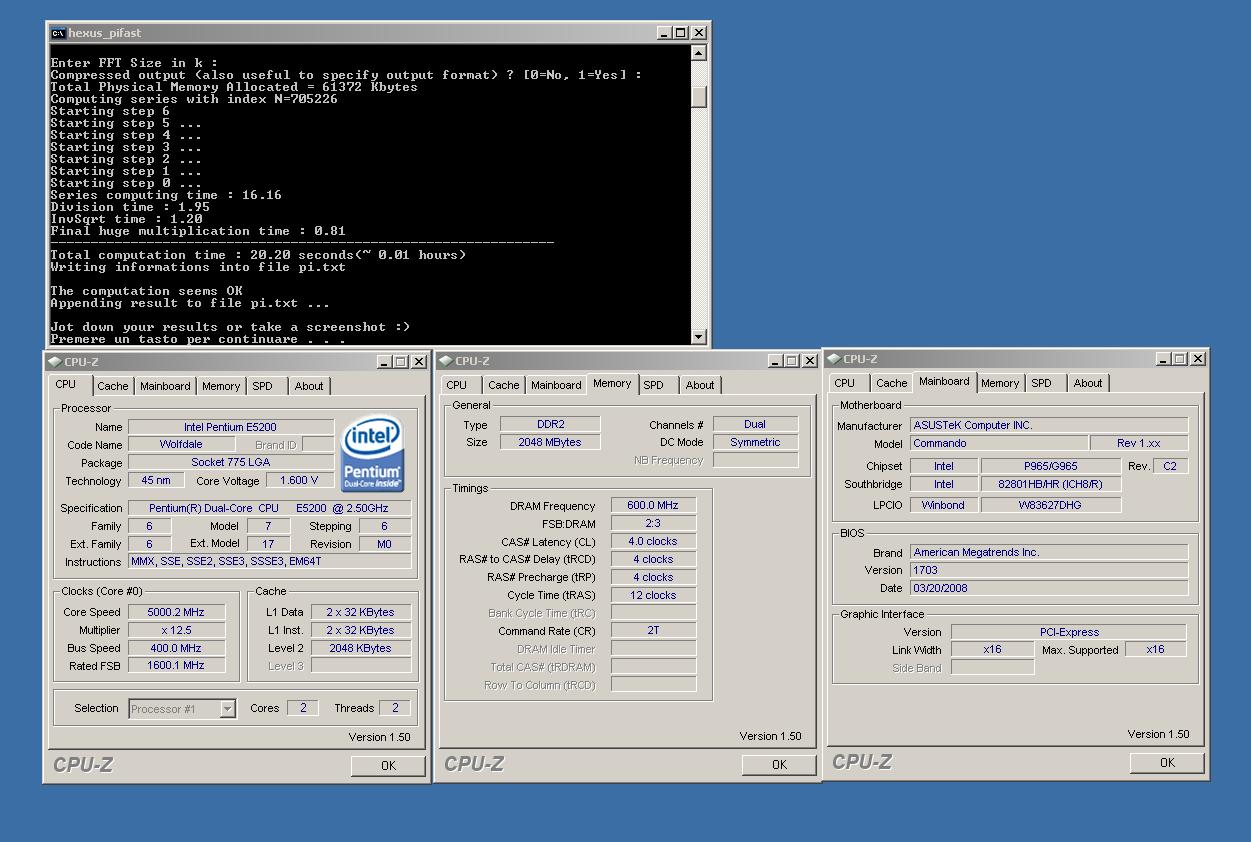Click the Intel Pentium Dual-Core logo

pos(372,455)
